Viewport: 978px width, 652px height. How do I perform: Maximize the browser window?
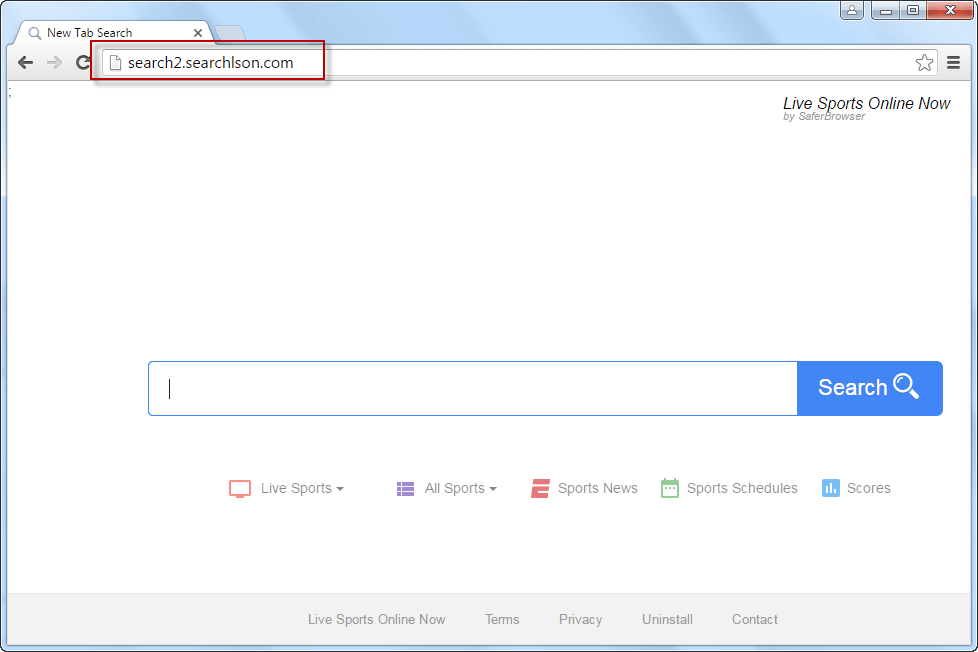[x=913, y=10]
